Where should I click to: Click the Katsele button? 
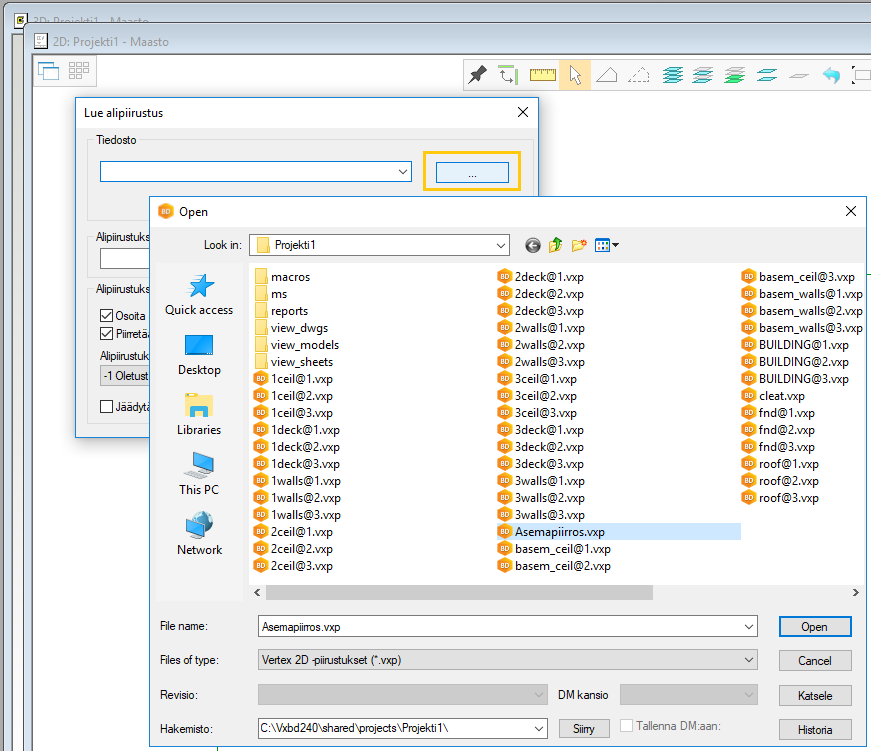(x=815, y=695)
